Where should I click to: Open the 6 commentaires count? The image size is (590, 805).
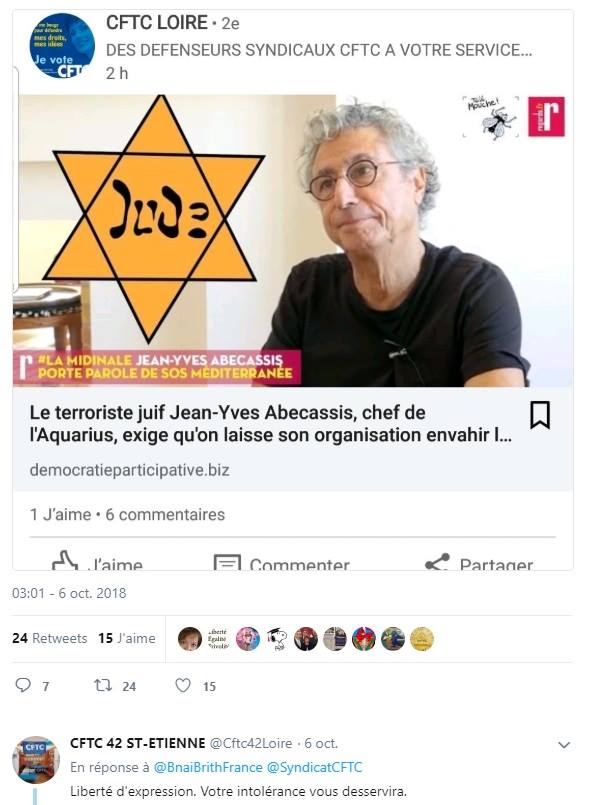coord(165,514)
